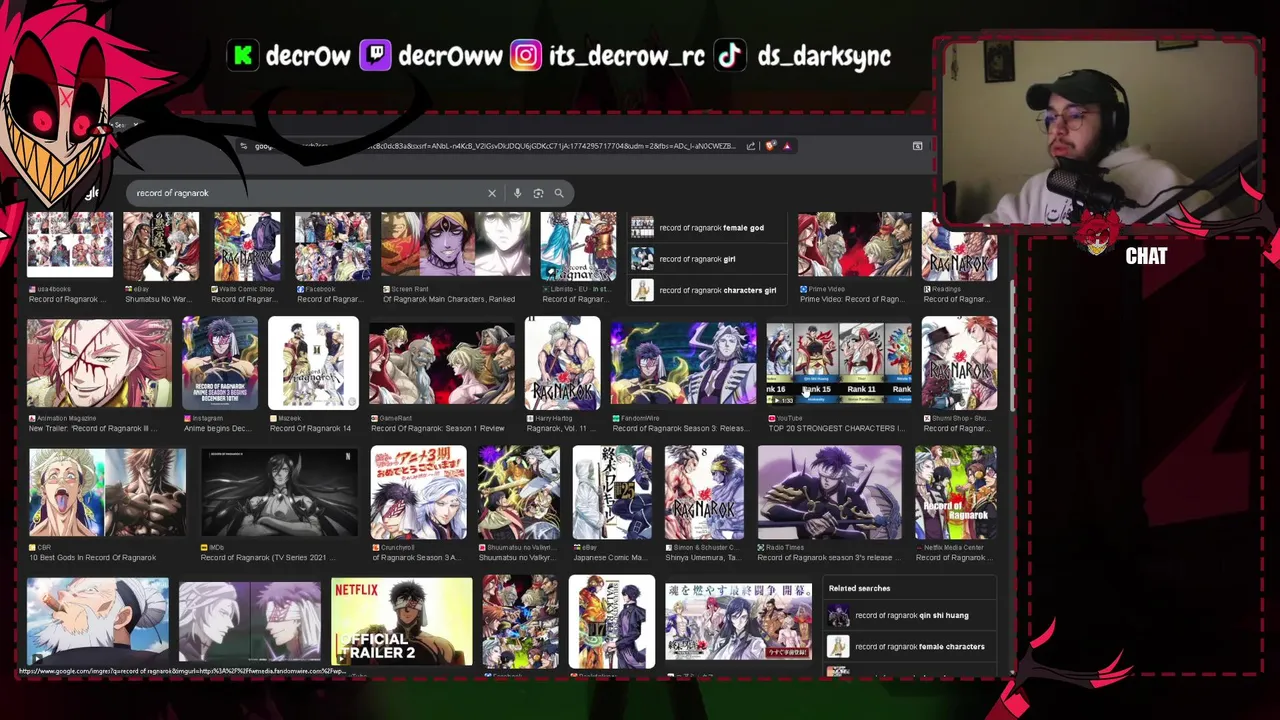Click the share icon in address bar
This screenshot has width=1280, height=720.
click(751, 146)
